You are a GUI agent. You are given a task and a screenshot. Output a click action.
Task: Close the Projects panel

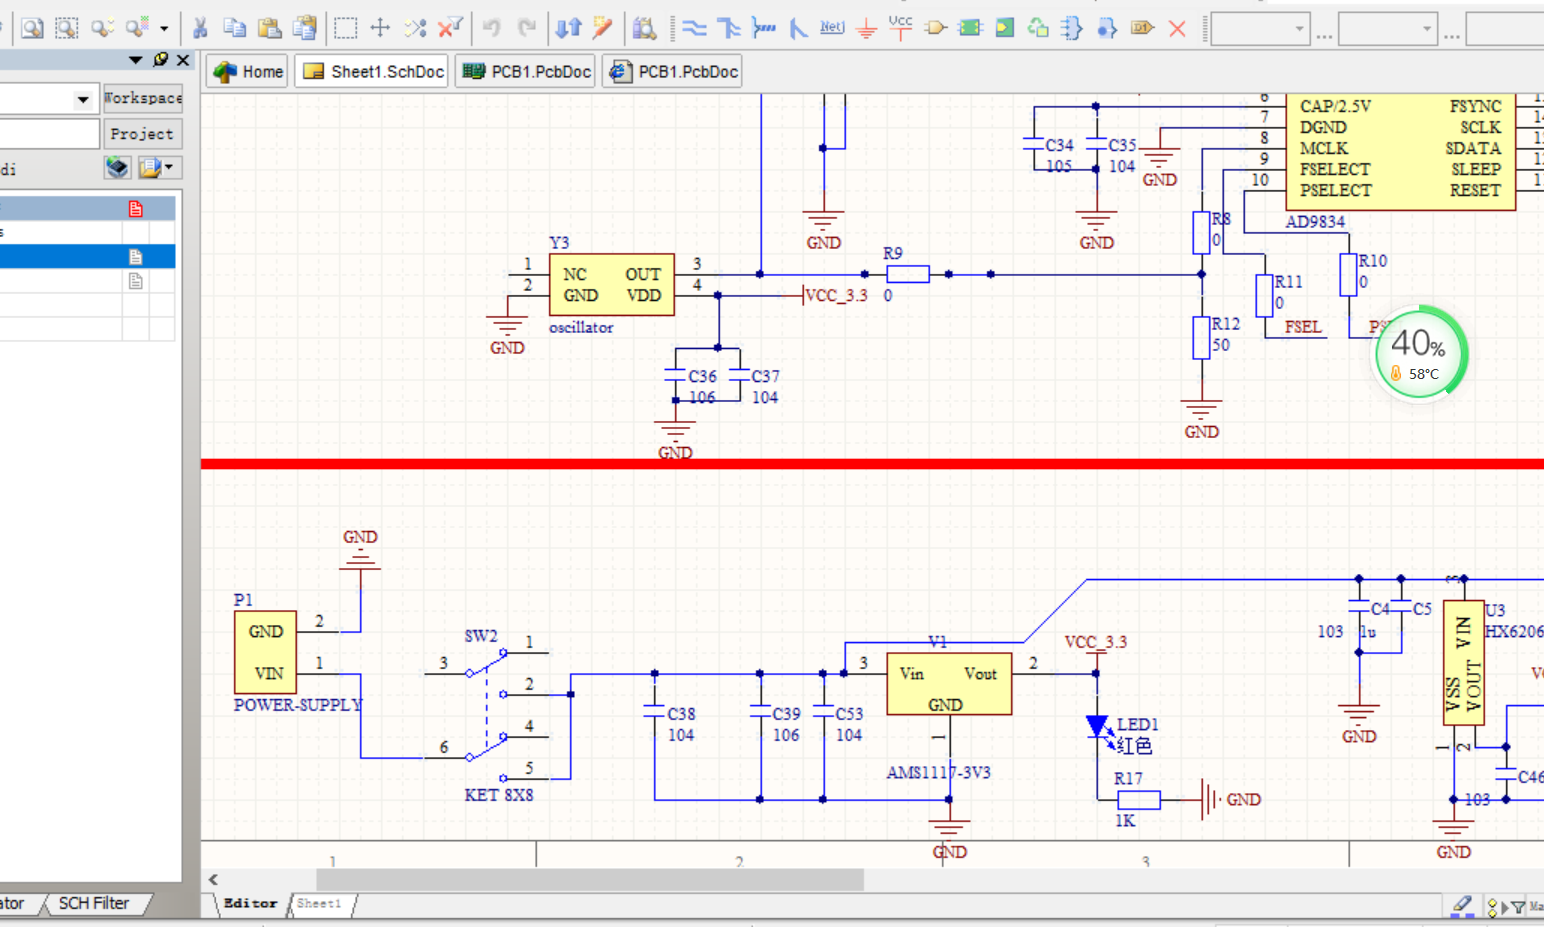click(183, 60)
